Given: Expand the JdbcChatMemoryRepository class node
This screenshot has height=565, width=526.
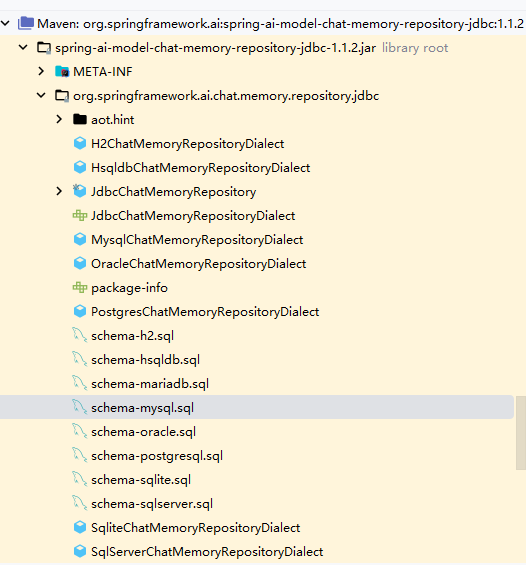Looking at the screenshot, I should [59, 191].
